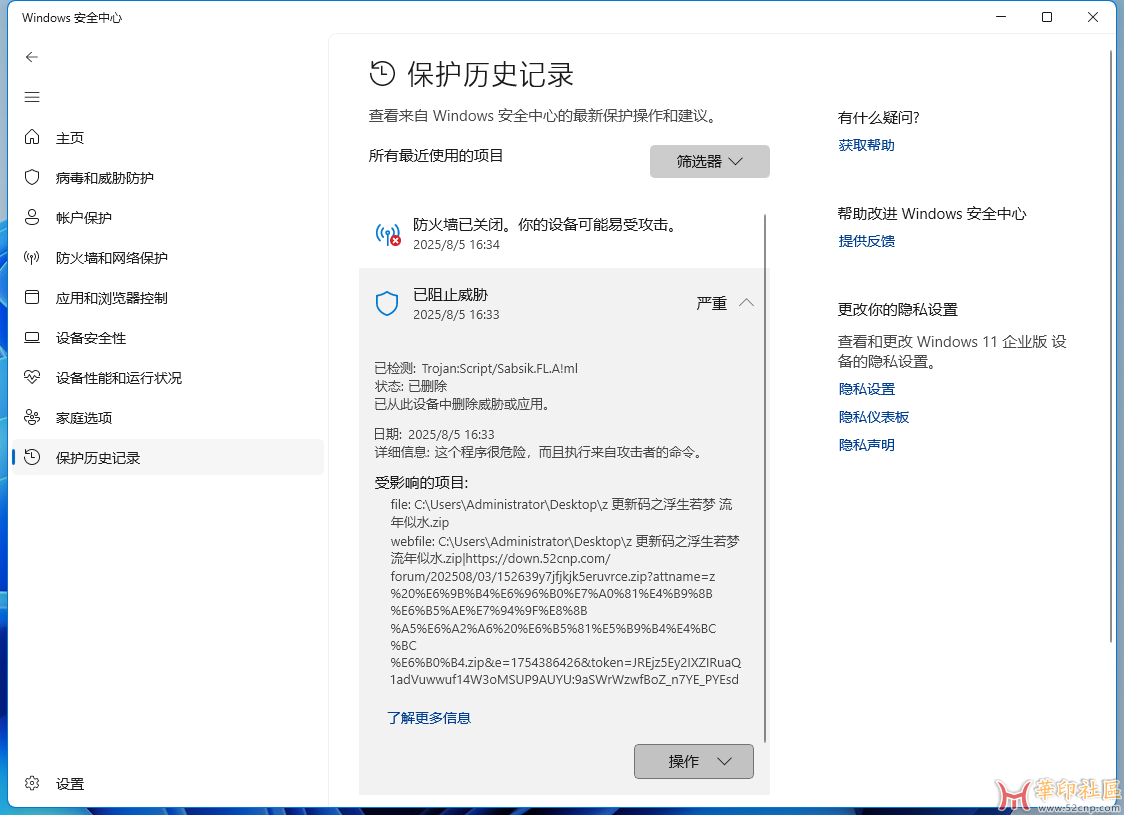Expand the 防火墙已关闭 history entry
The width and height of the screenshot is (1124, 815).
click(x=562, y=234)
